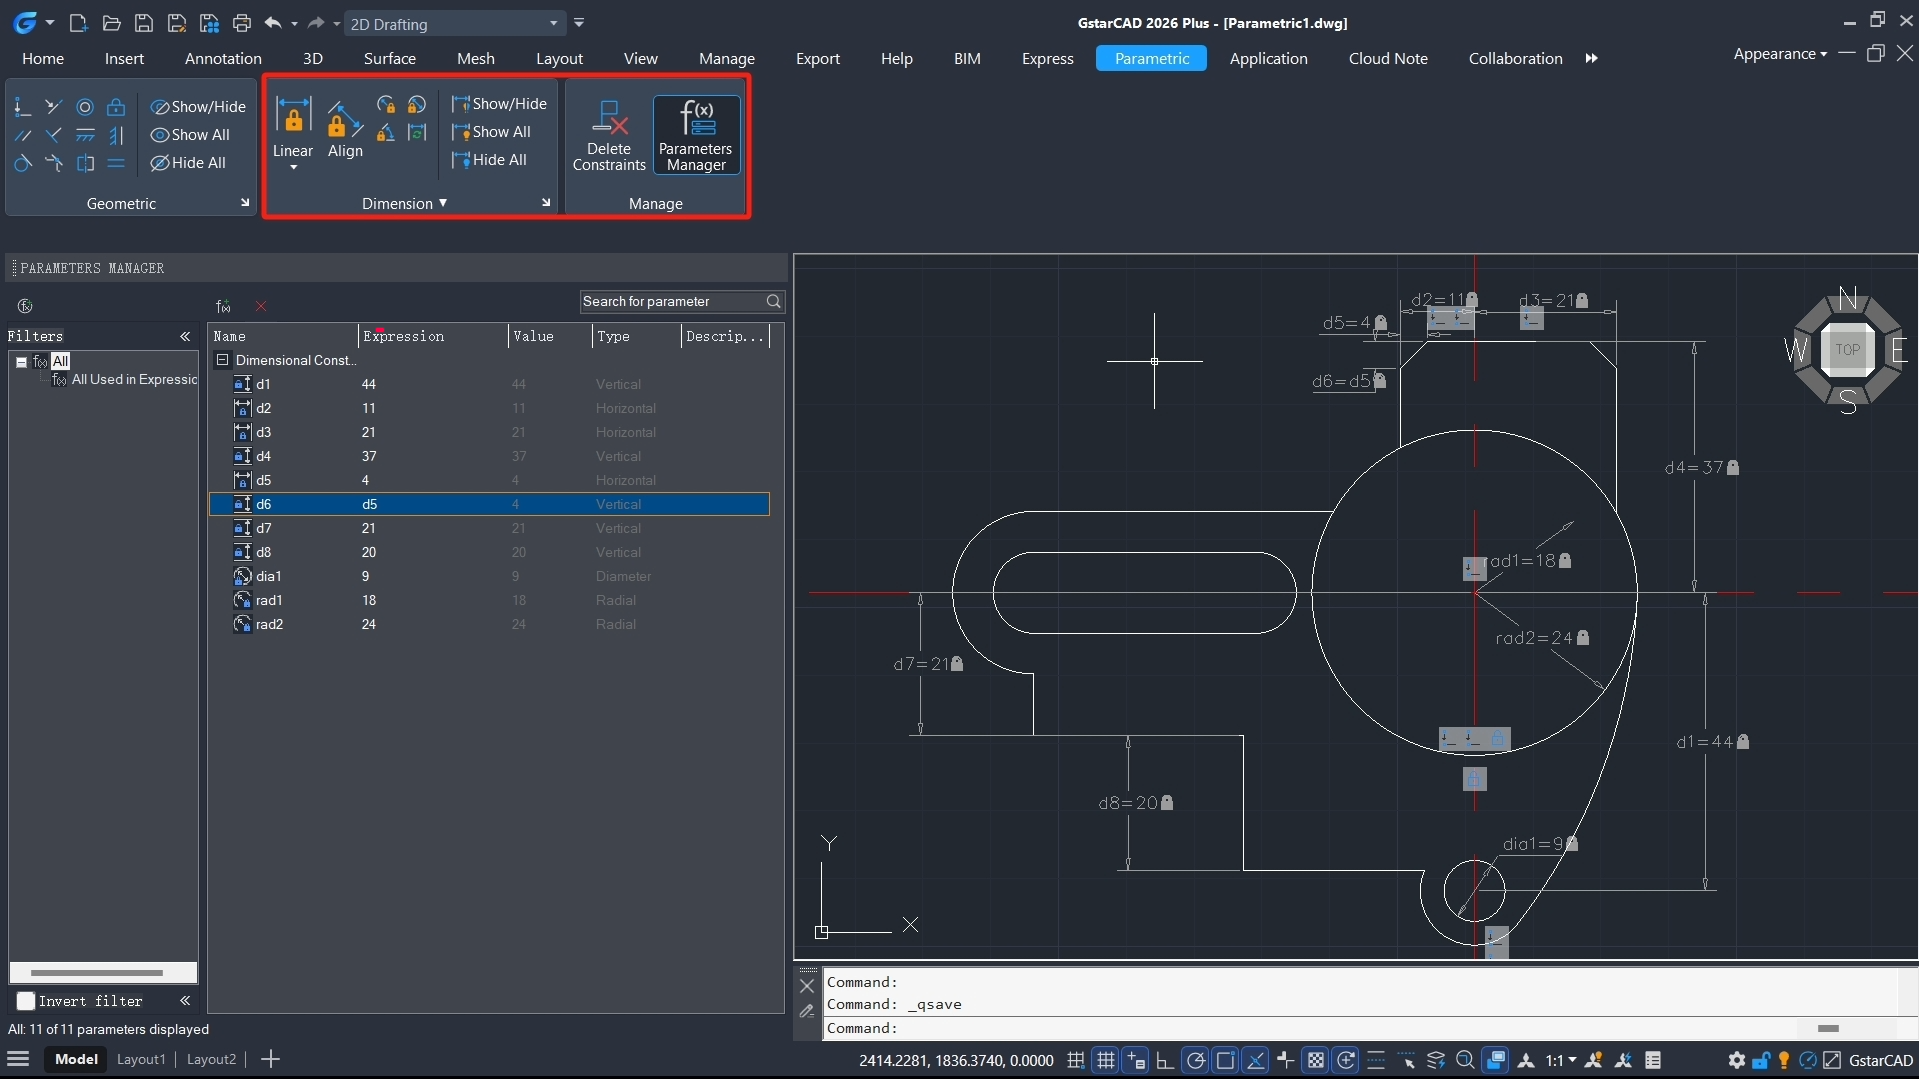Click the delete parameter red X icon
Viewport: 1919px width, 1079px height.
[x=261, y=306]
